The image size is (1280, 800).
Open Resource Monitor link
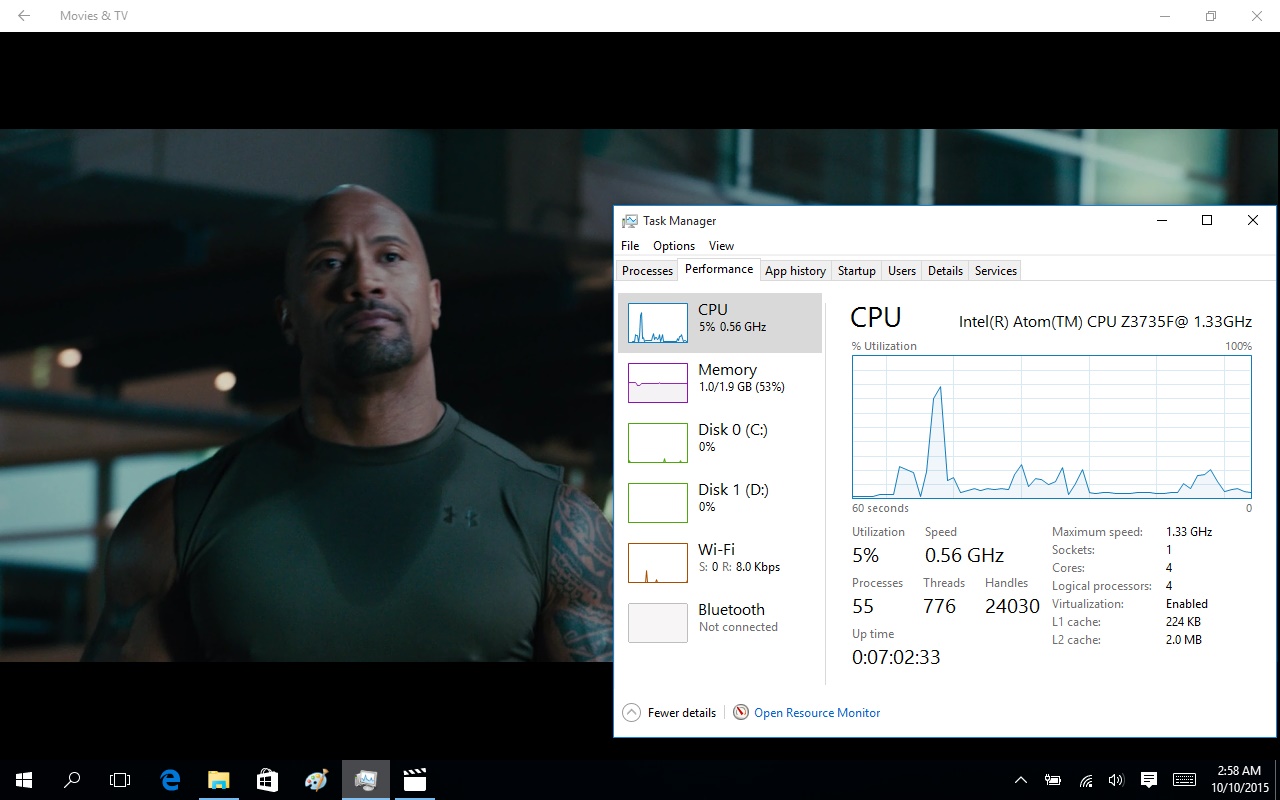817,713
